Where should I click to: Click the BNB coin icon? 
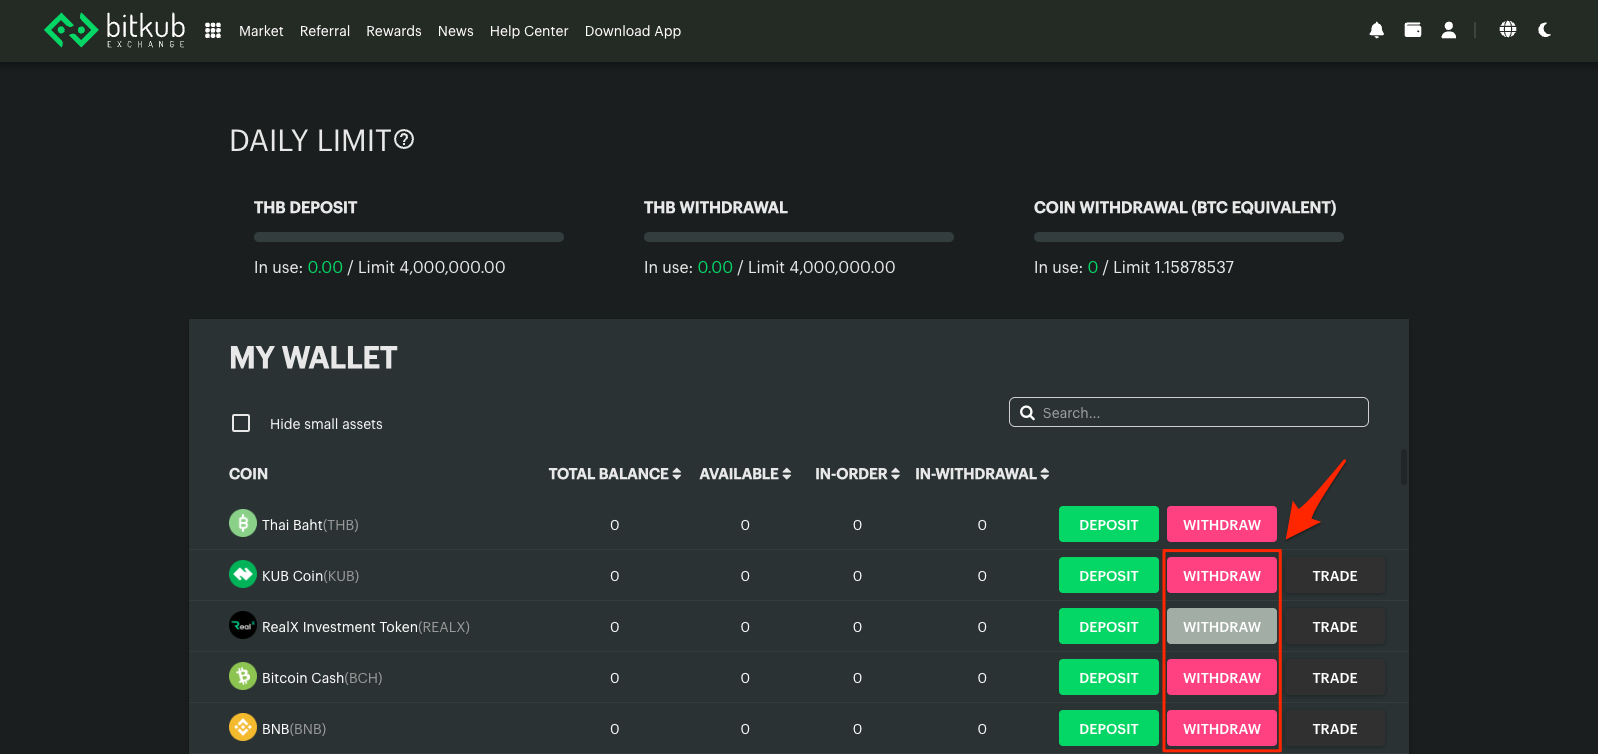coord(243,727)
